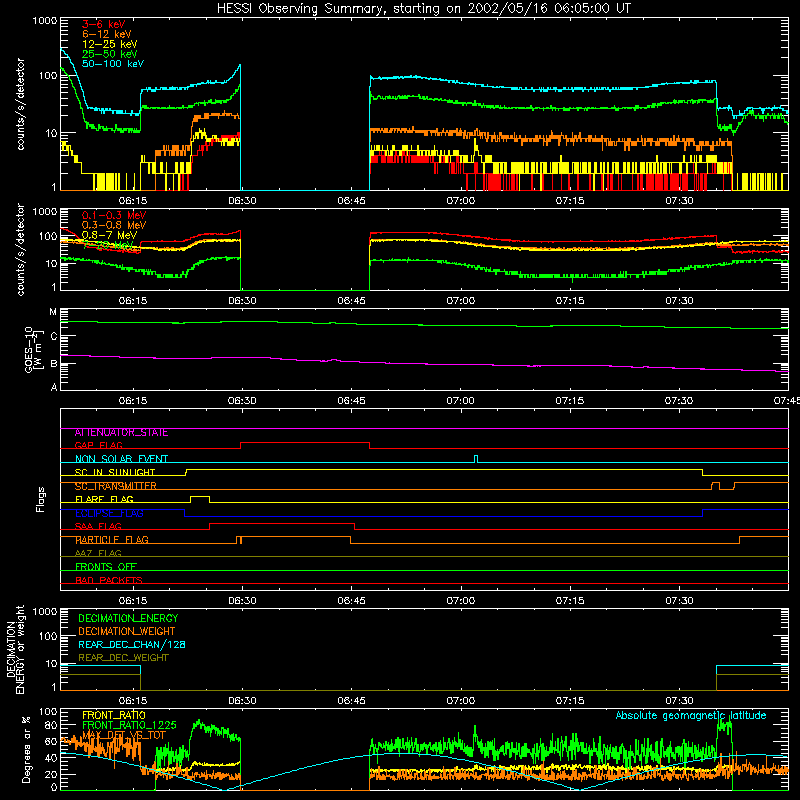Select the 12-25 keV legend label
This screenshot has width=800, height=800.
[x=110, y=44]
